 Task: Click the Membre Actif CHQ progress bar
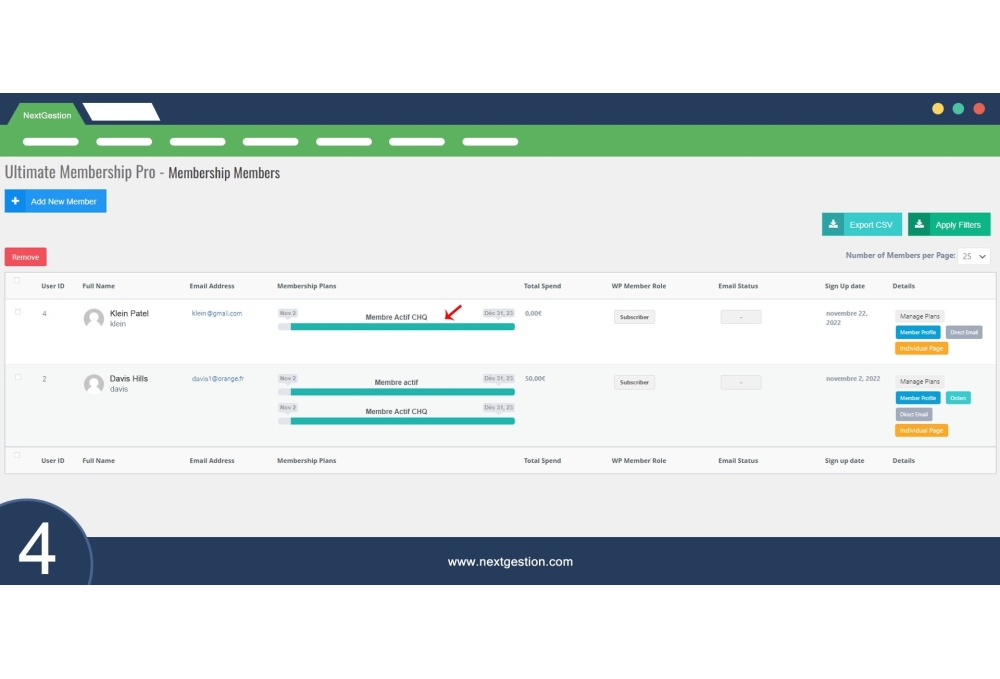pyautogui.click(x=396, y=326)
